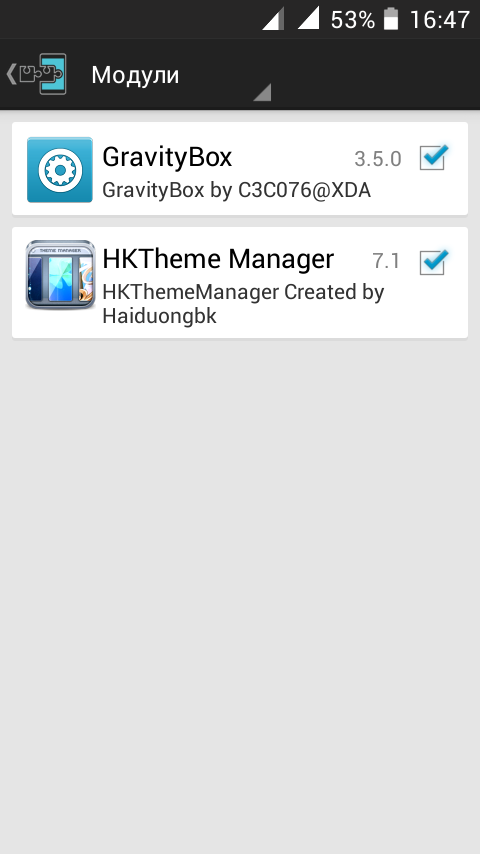The image size is (480, 854).
Task: Select the HKTheme Manager module title
Action: (x=218, y=259)
